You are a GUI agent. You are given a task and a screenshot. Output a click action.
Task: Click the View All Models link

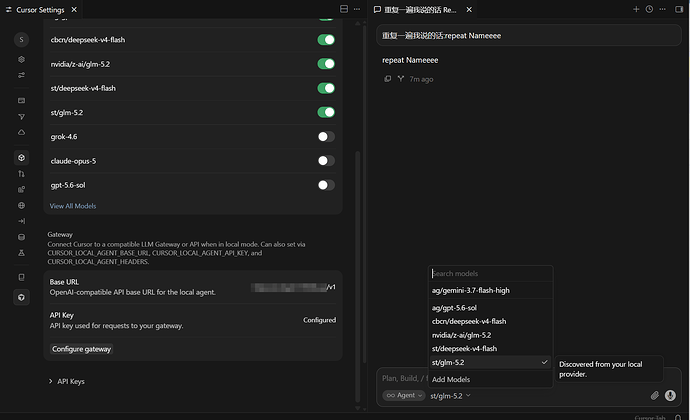click(73, 206)
